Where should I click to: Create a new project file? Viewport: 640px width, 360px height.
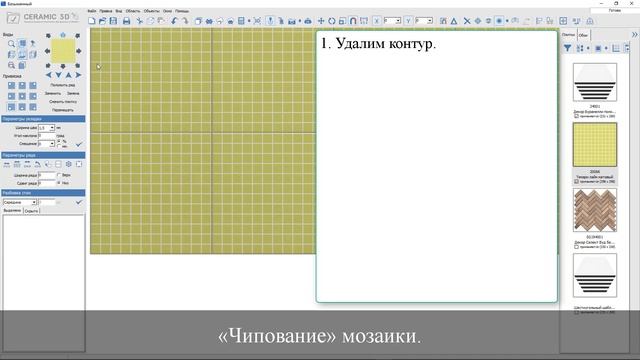[92, 21]
